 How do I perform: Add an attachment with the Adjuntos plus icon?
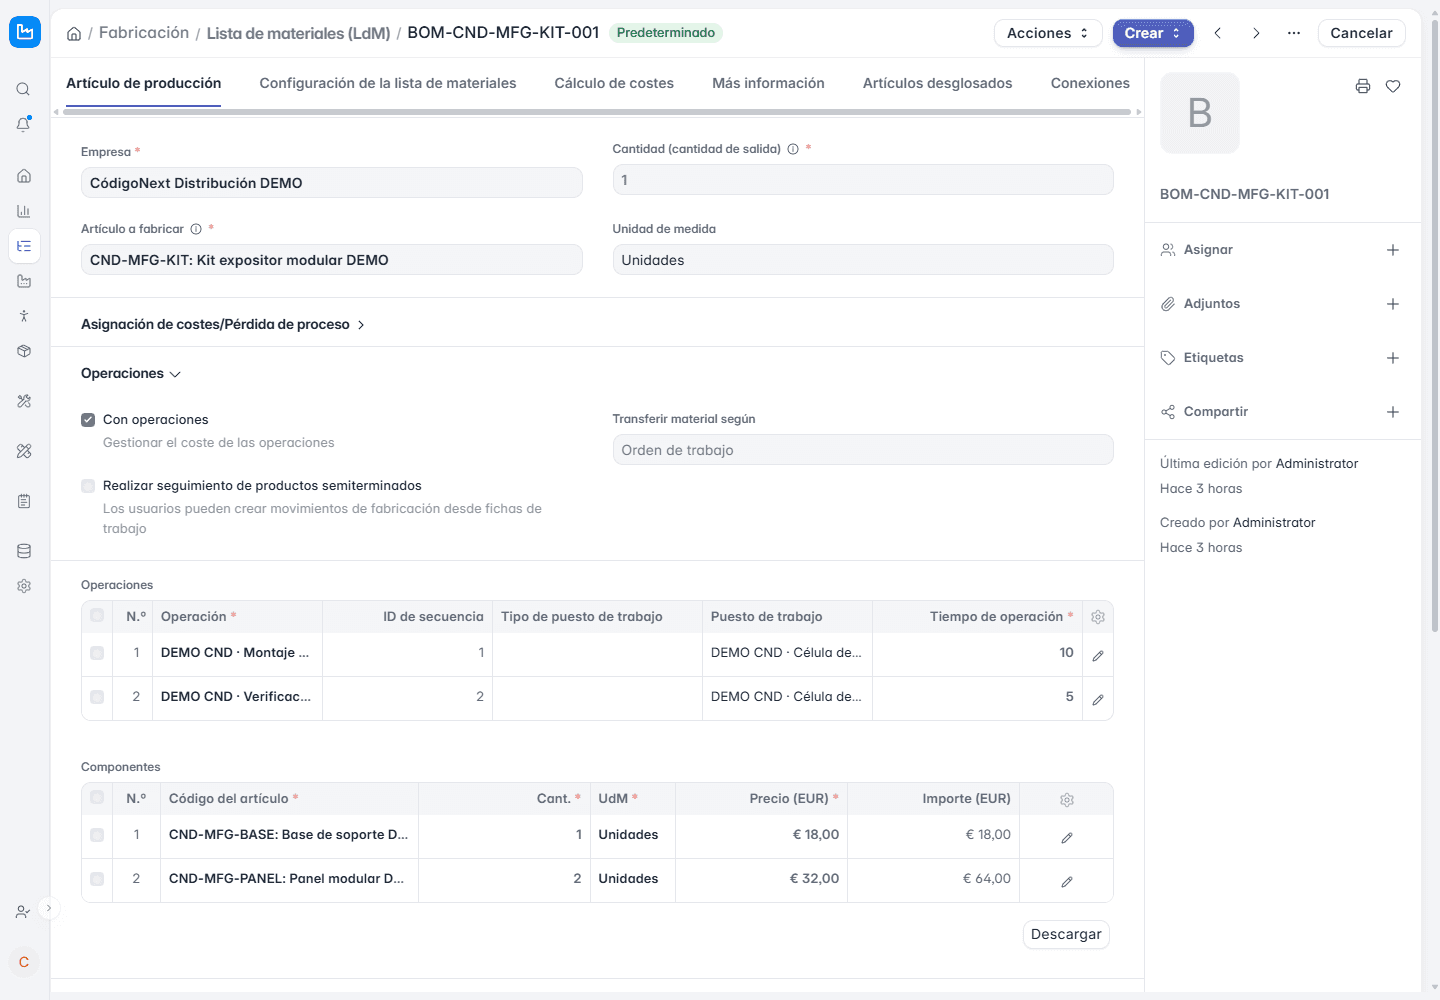pyautogui.click(x=1393, y=304)
